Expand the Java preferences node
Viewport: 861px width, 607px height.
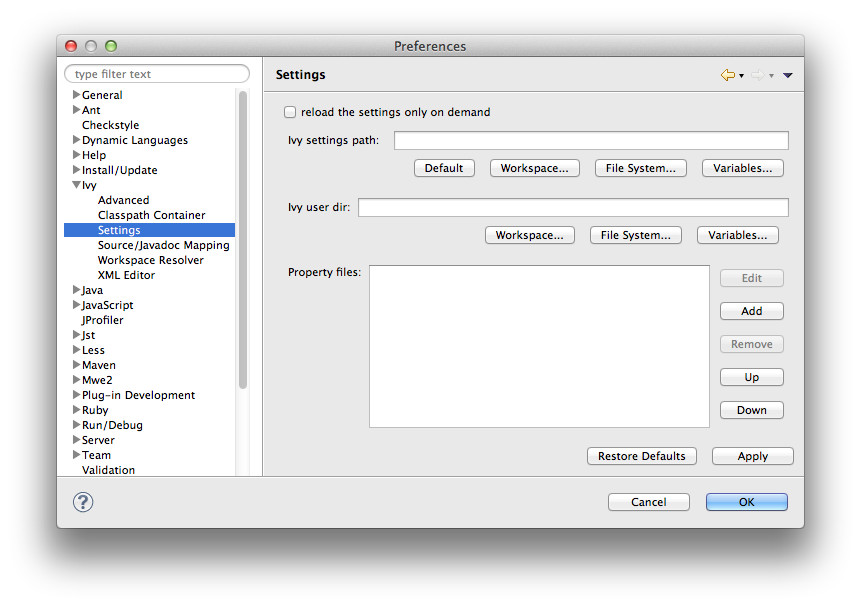click(x=76, y=290)
